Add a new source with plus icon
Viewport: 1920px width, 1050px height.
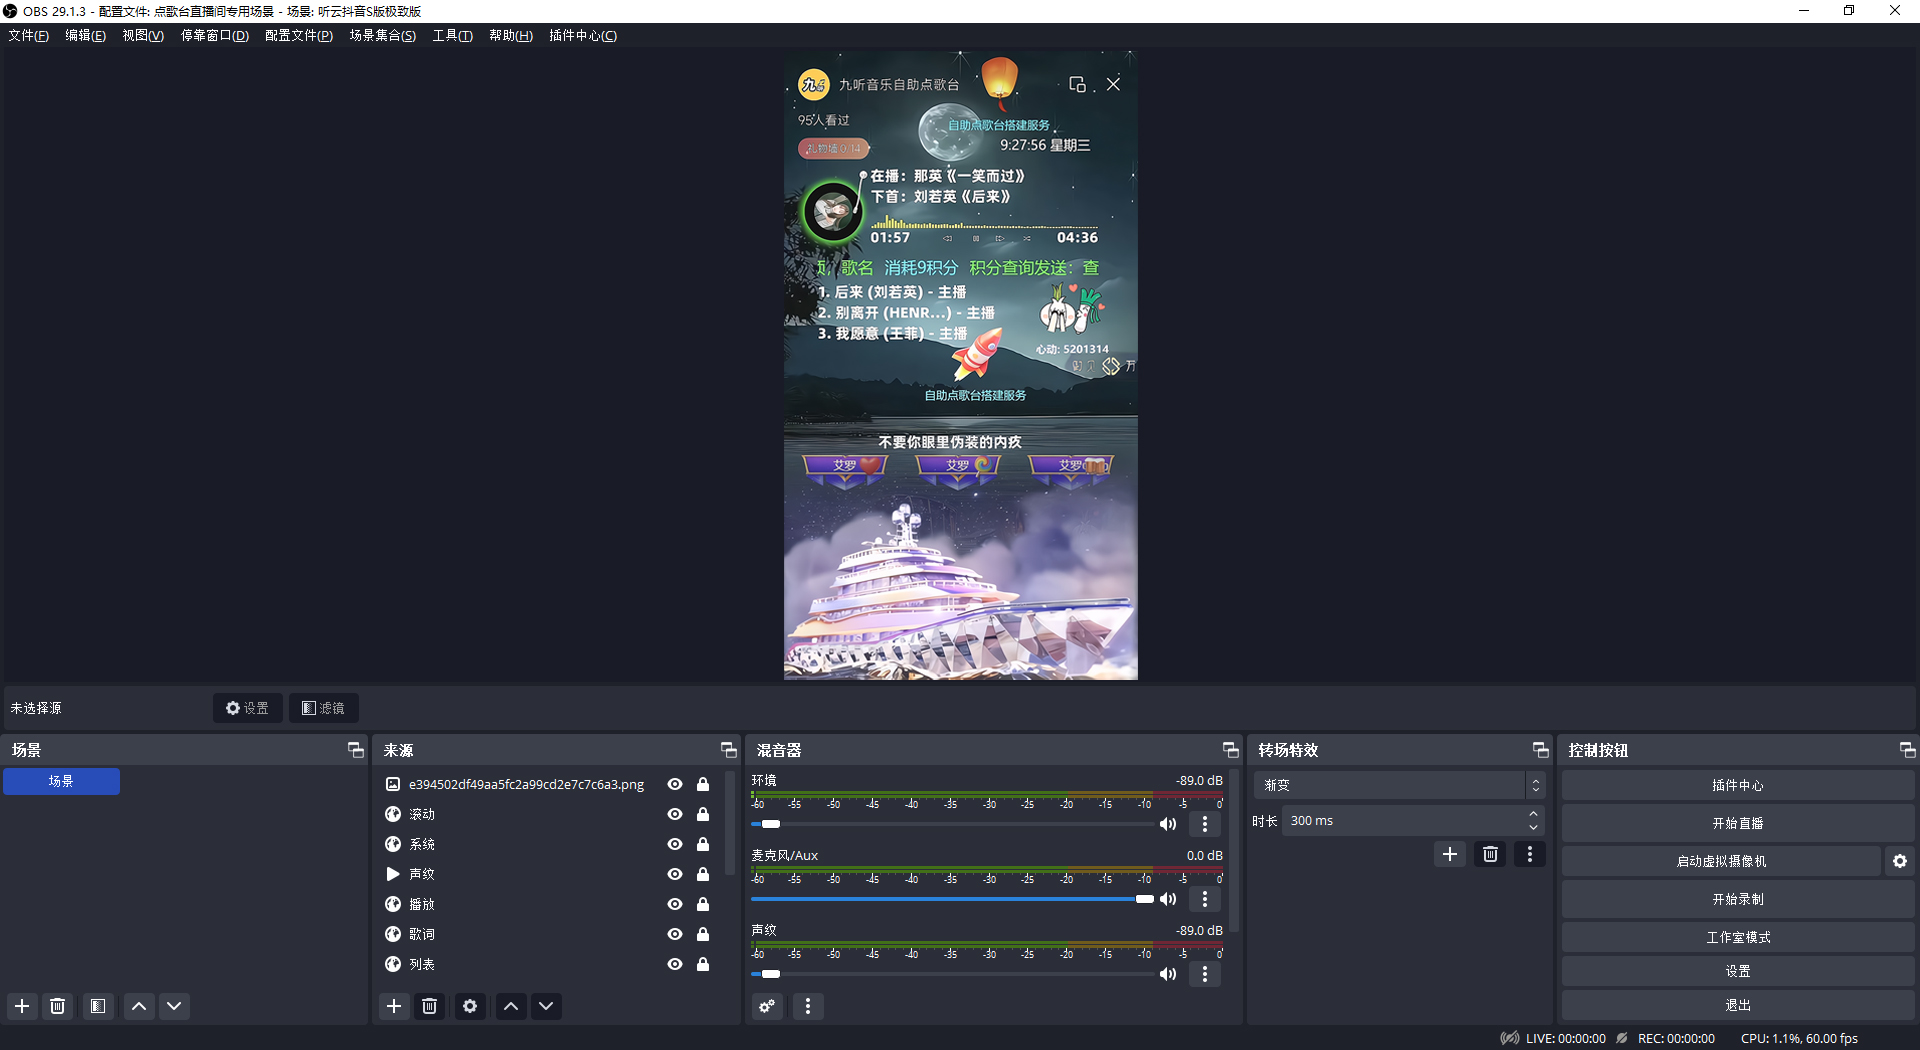point(394,1006)
